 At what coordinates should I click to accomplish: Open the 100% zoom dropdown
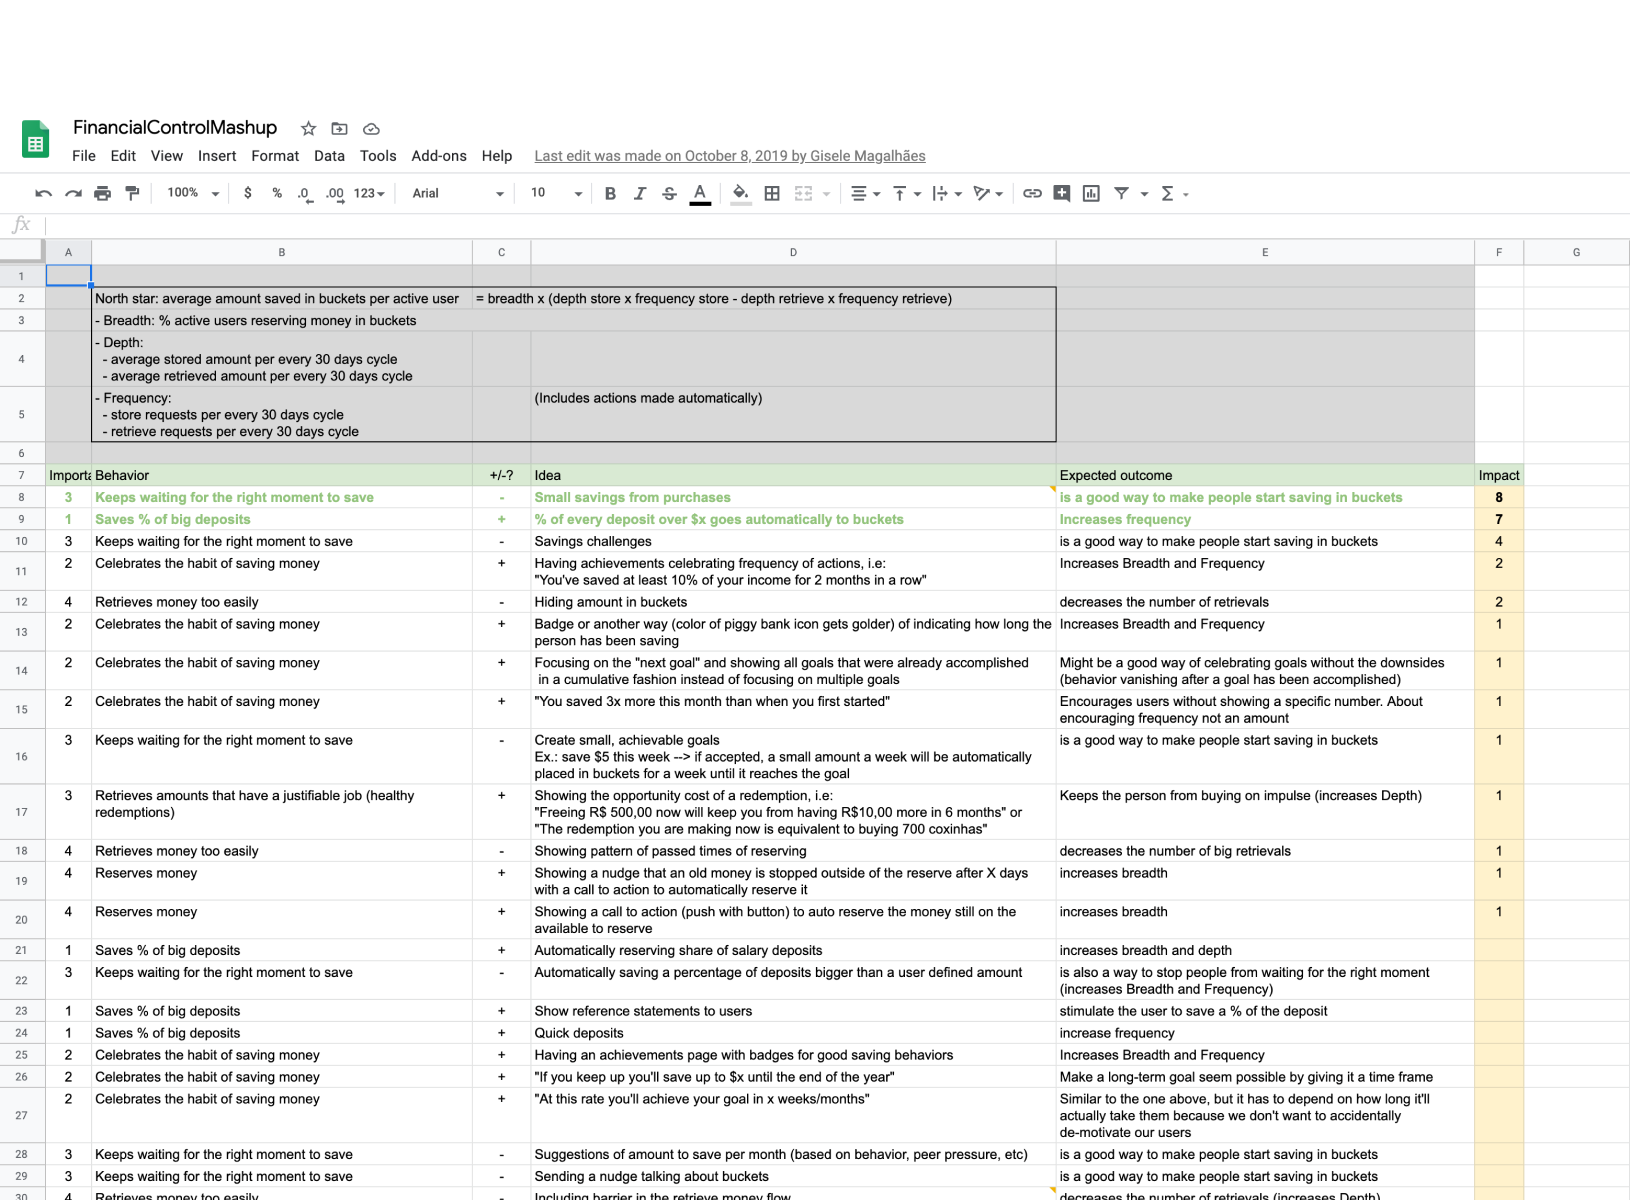coord(193,193)
